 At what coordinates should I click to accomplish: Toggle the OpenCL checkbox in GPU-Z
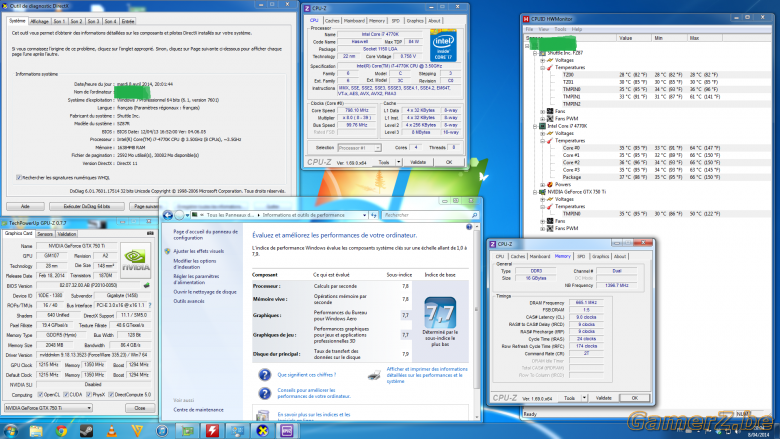(x=40, y=395)
